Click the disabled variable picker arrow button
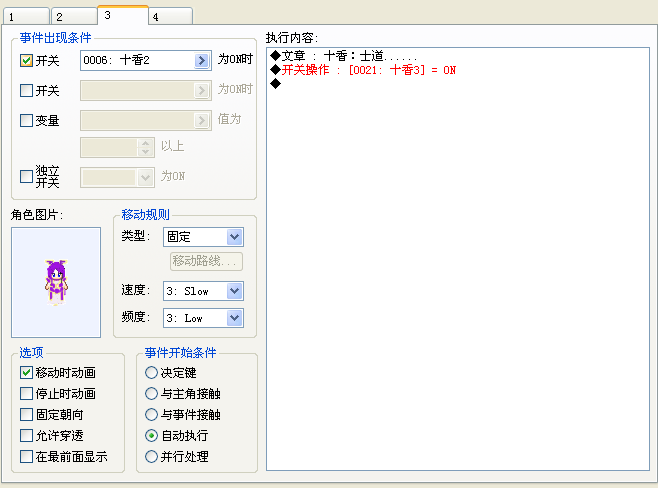 click(202, 120)
